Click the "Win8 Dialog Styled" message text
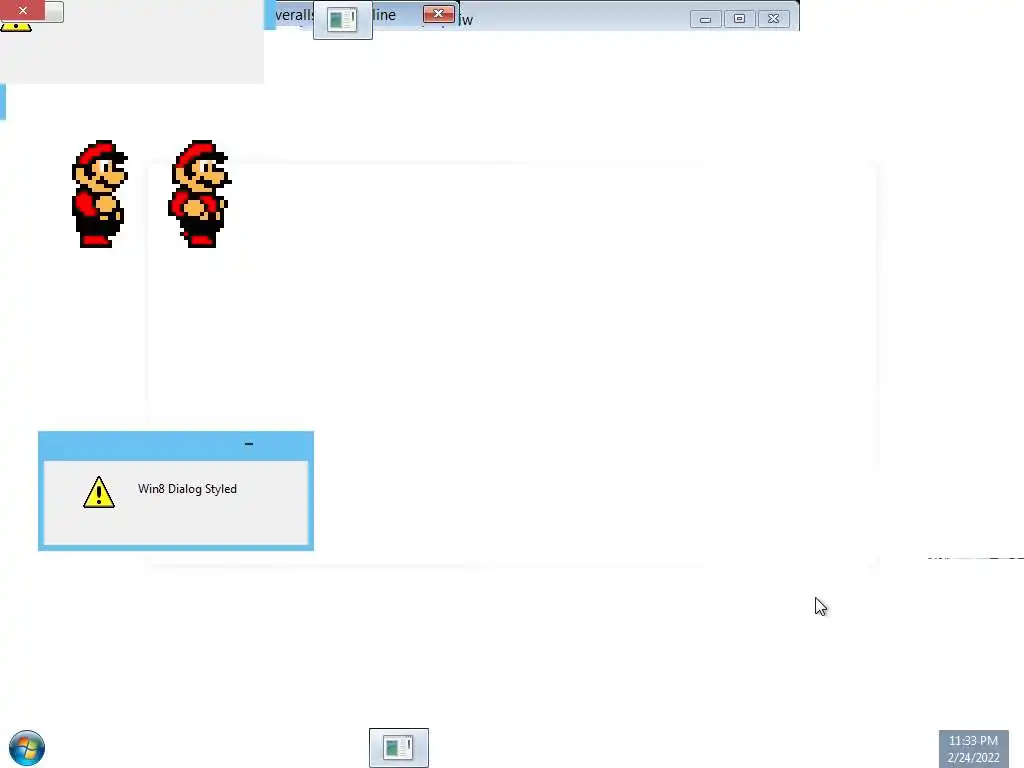This screenshot has height=768, width=1024. point(187,488)
